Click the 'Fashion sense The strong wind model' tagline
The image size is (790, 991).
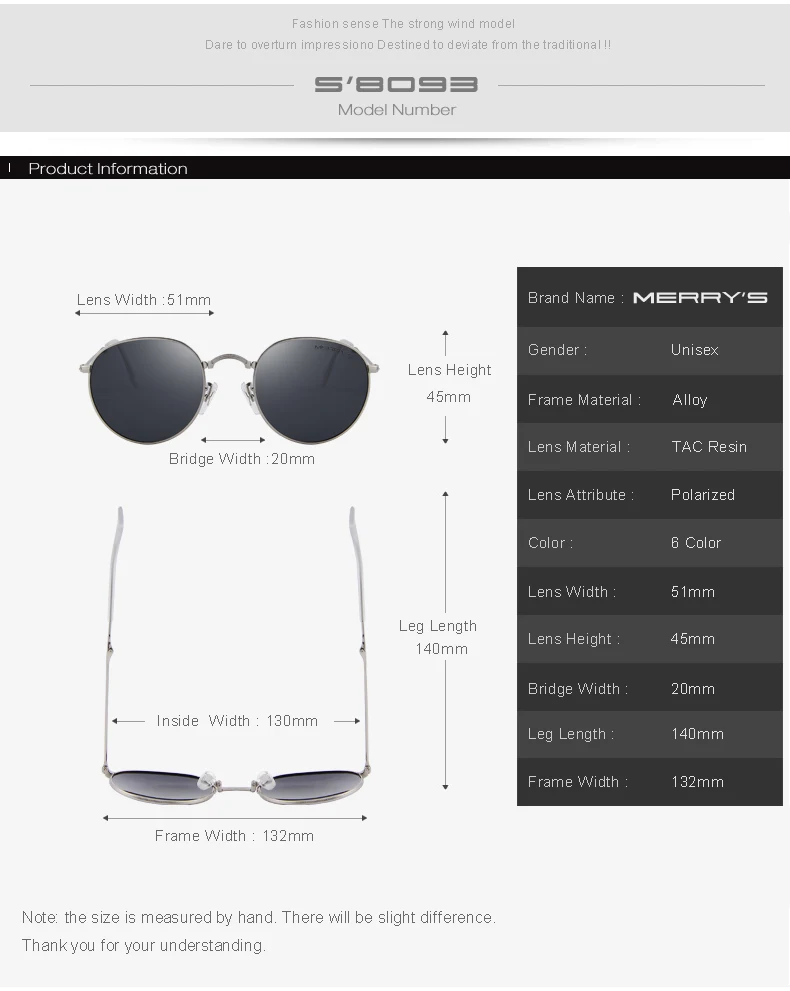click(x=403, y=24)
